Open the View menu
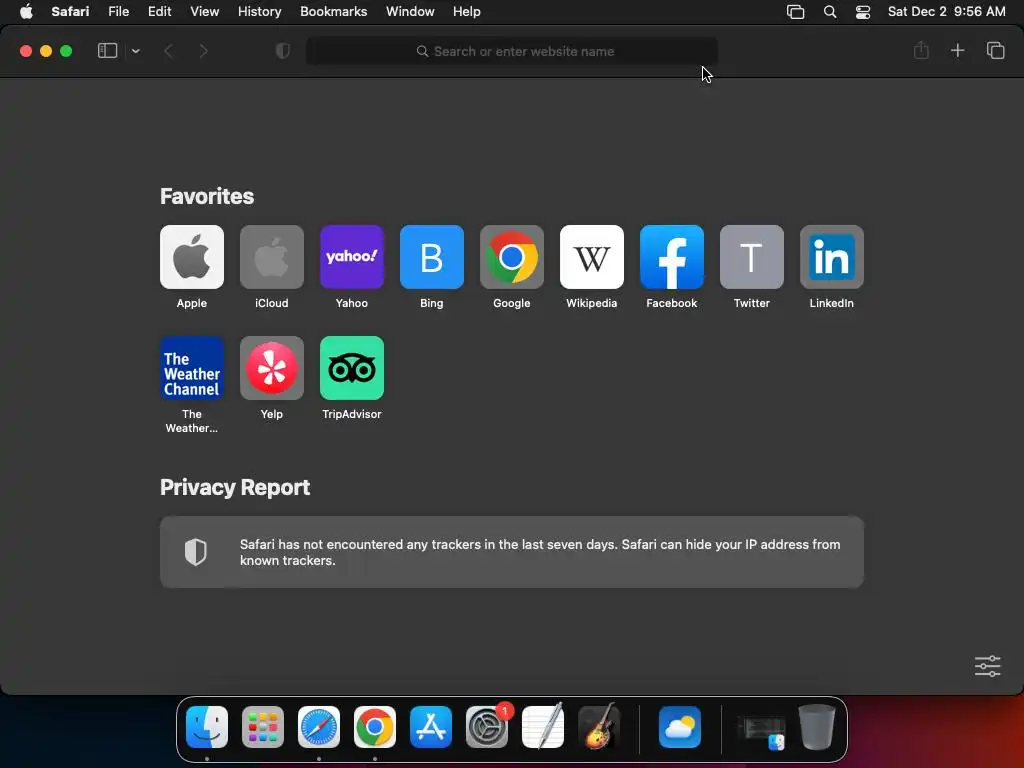This screenshot has height=768, width=1024. [204, 12]
